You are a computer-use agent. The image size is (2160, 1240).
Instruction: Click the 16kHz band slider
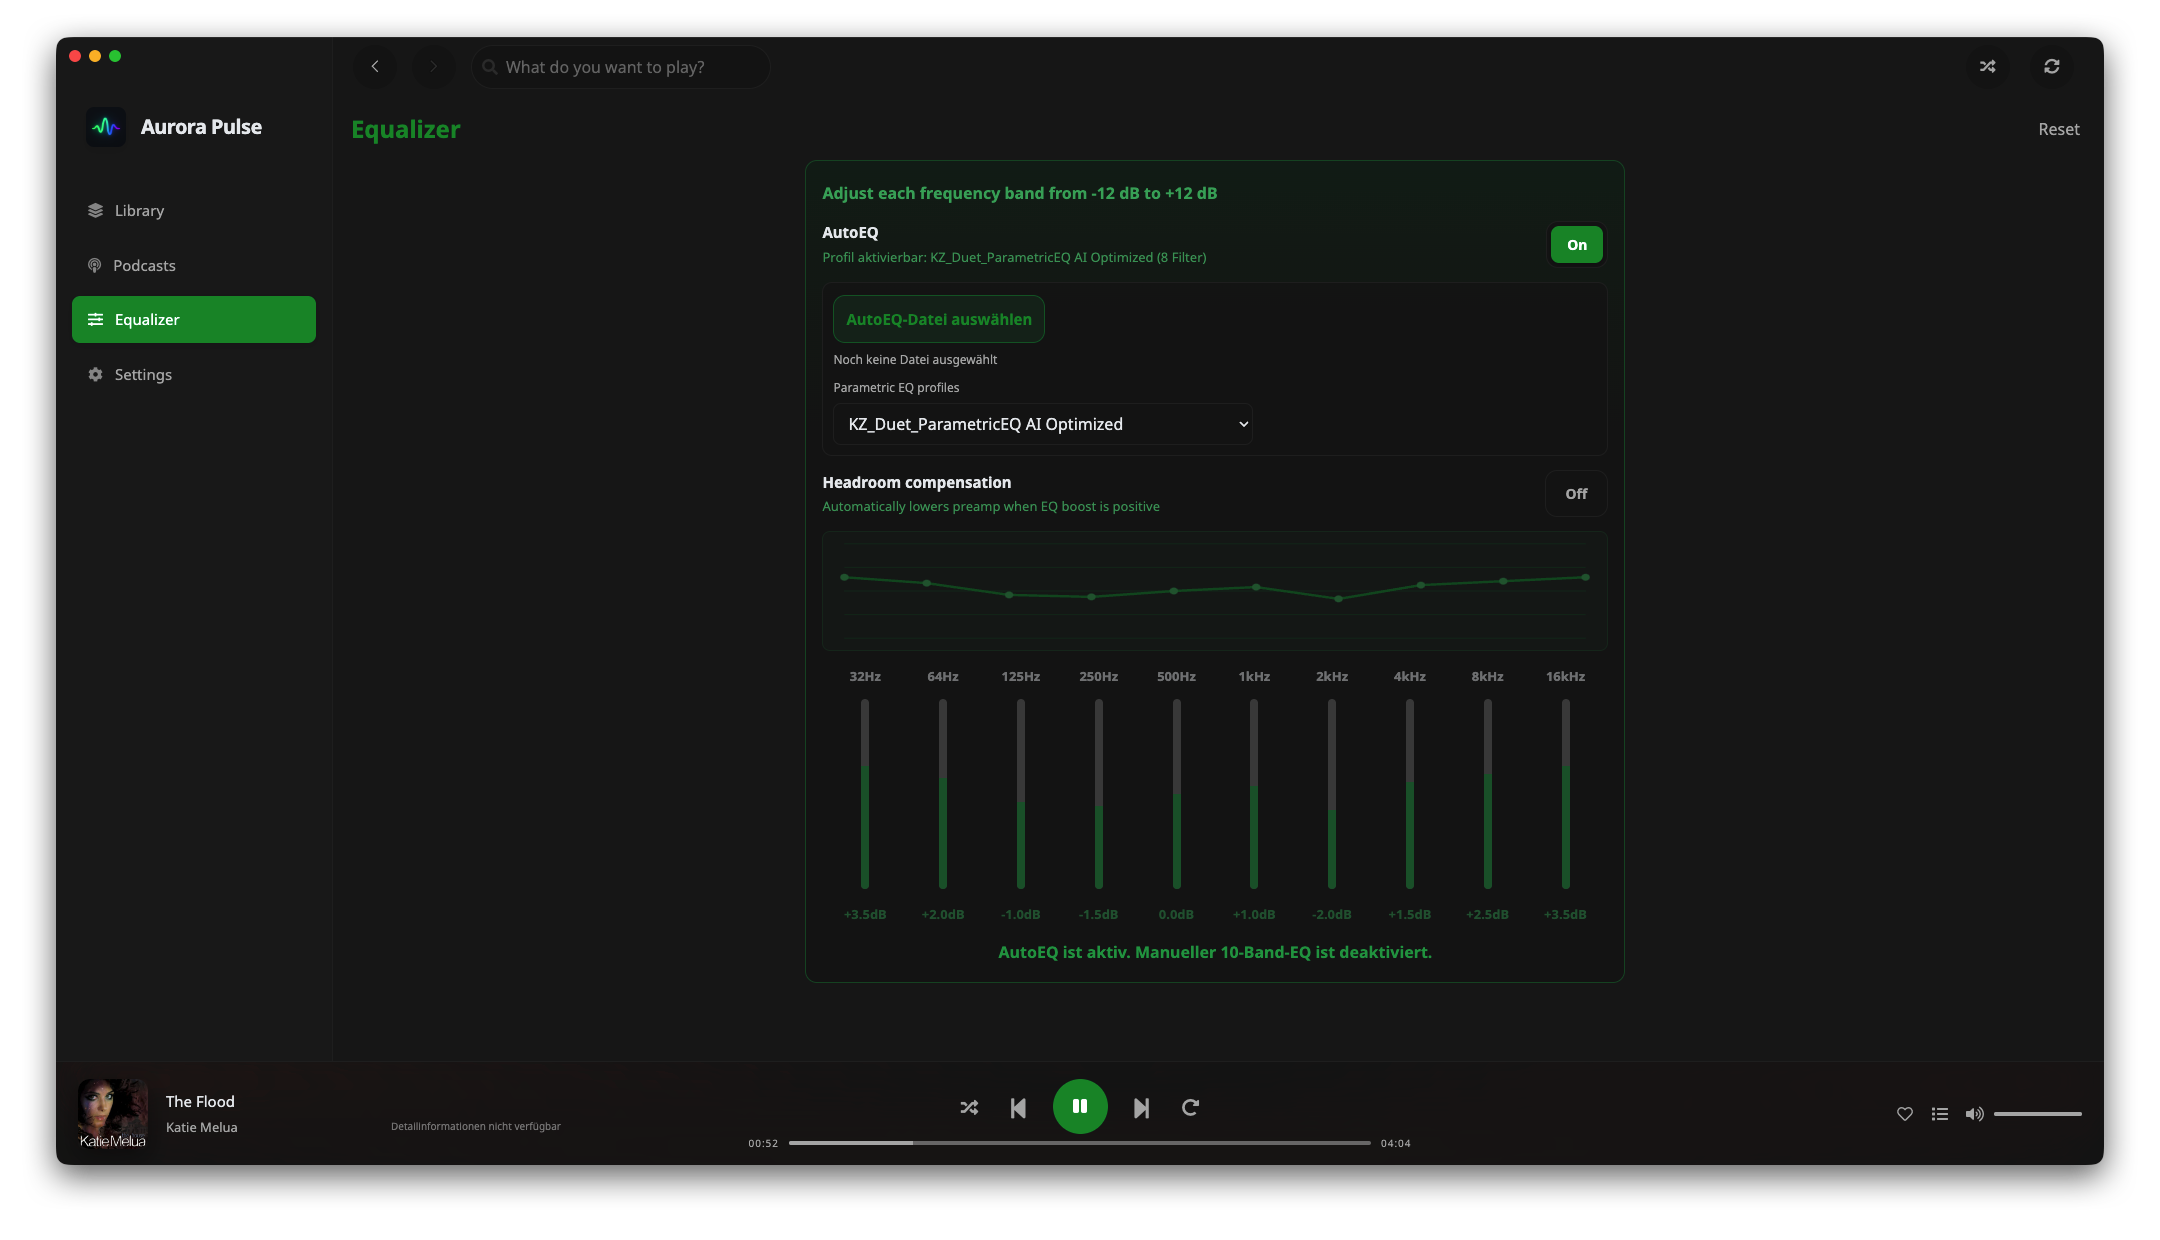pyautogui.click(x=1566, y=794)
